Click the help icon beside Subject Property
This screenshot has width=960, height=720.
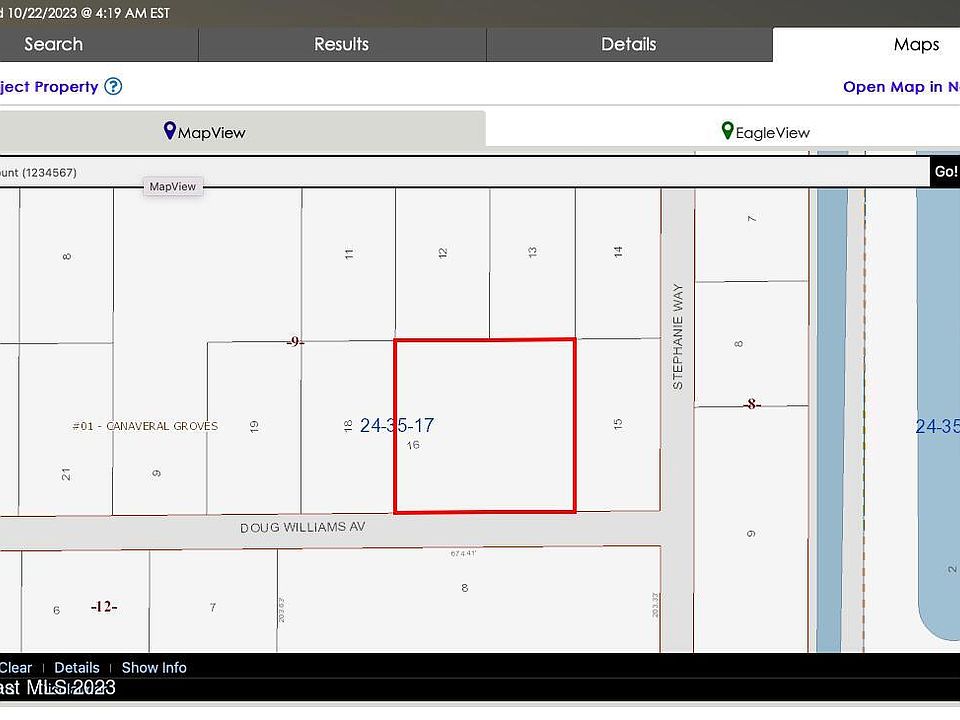point(113,87)
